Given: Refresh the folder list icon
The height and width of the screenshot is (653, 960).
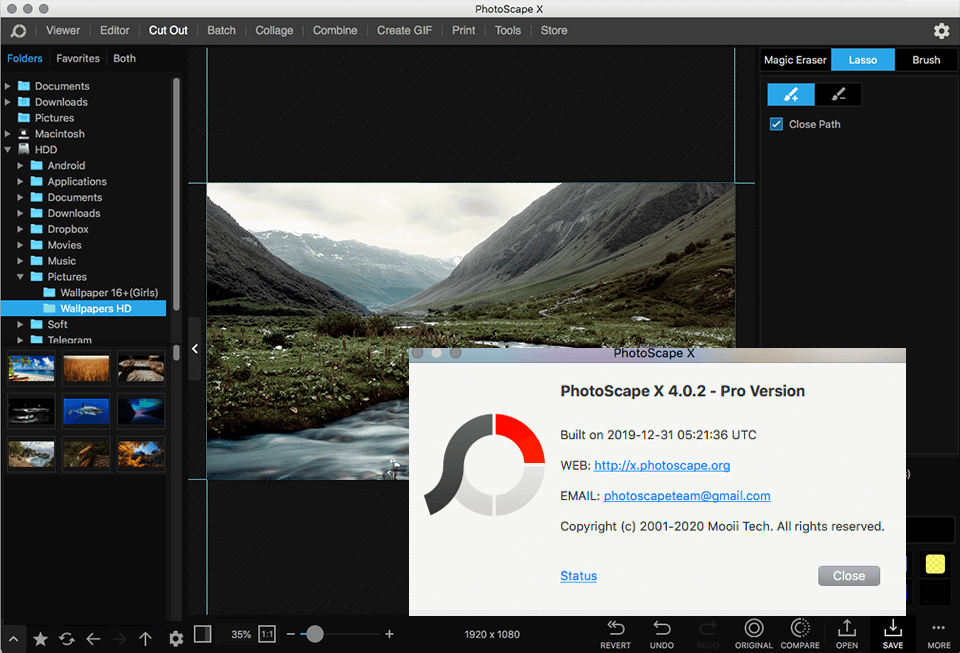Looking at the screenshot, I should point(67,639).
